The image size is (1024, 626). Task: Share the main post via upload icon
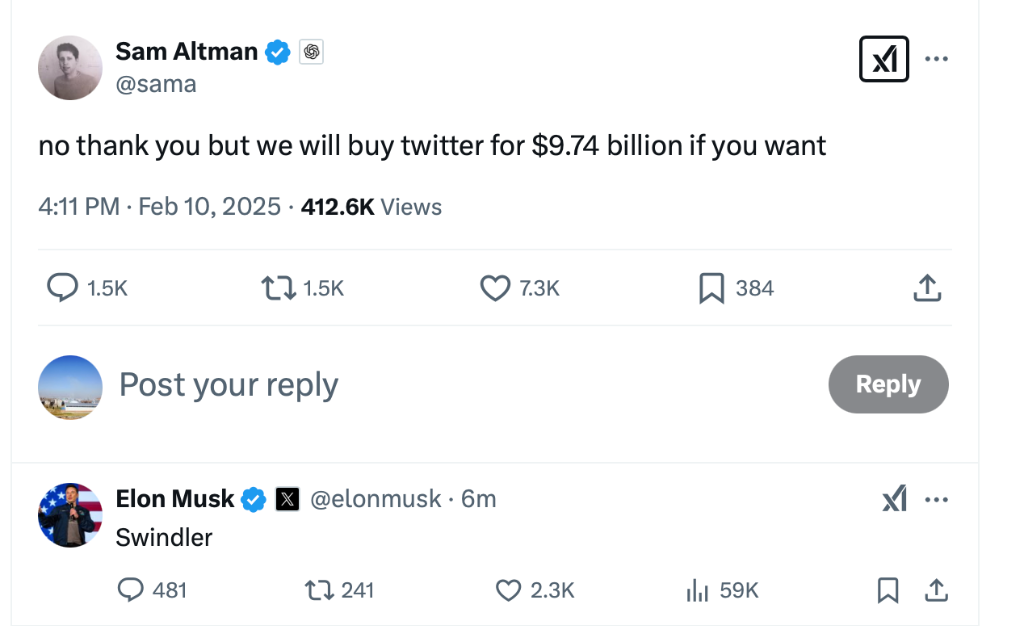[927, 288]
